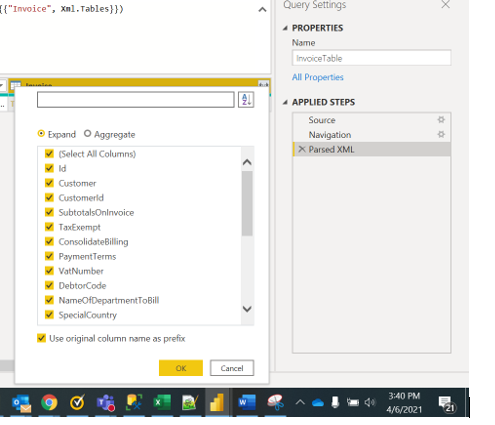Image resolution: width=495 pixels, height=425 pixels.
Task: Collapse the PROPERTIES section
Action: (x=285, y=28)
